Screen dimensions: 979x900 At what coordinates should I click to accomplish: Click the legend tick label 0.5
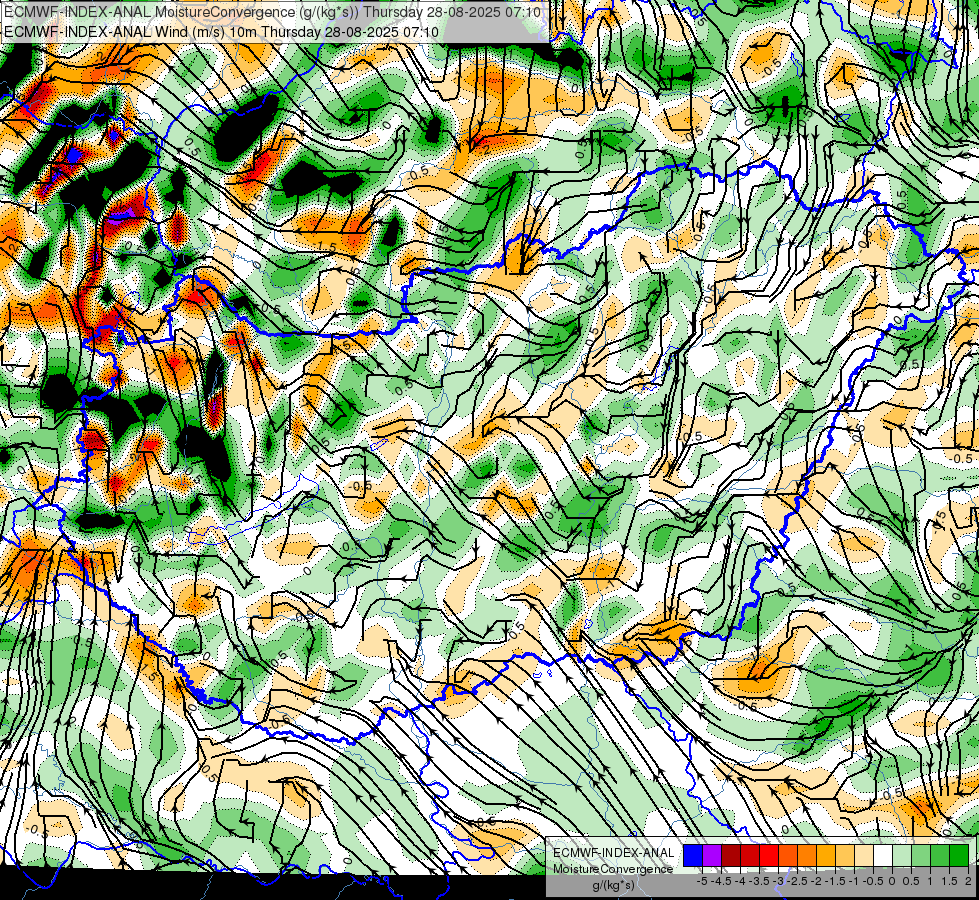(x=911, y=881)
